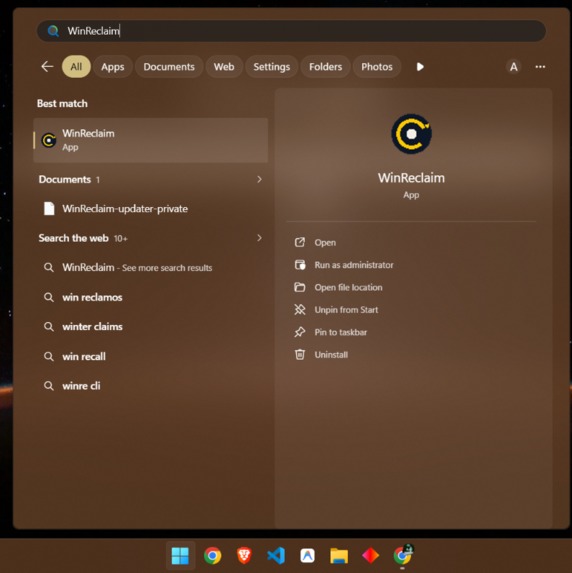The image size is (572, 573).
Task: Click the Unpin from Start pin icon
Action: tap(300, 310)
